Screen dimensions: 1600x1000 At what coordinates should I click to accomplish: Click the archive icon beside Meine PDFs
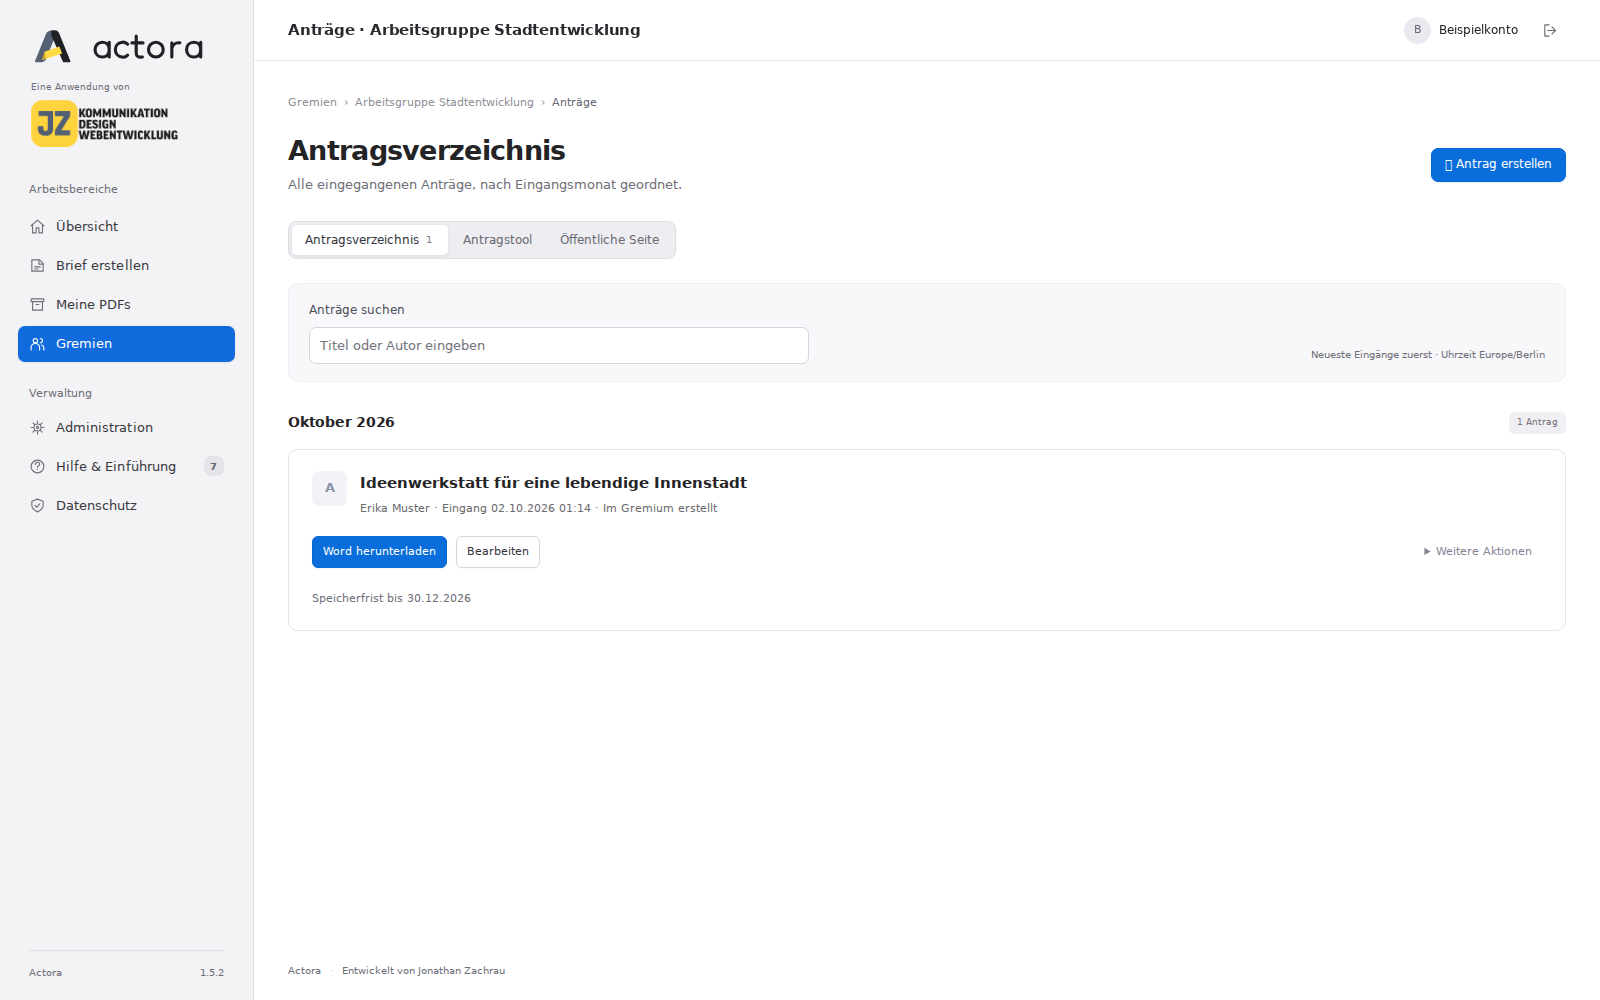38,305
